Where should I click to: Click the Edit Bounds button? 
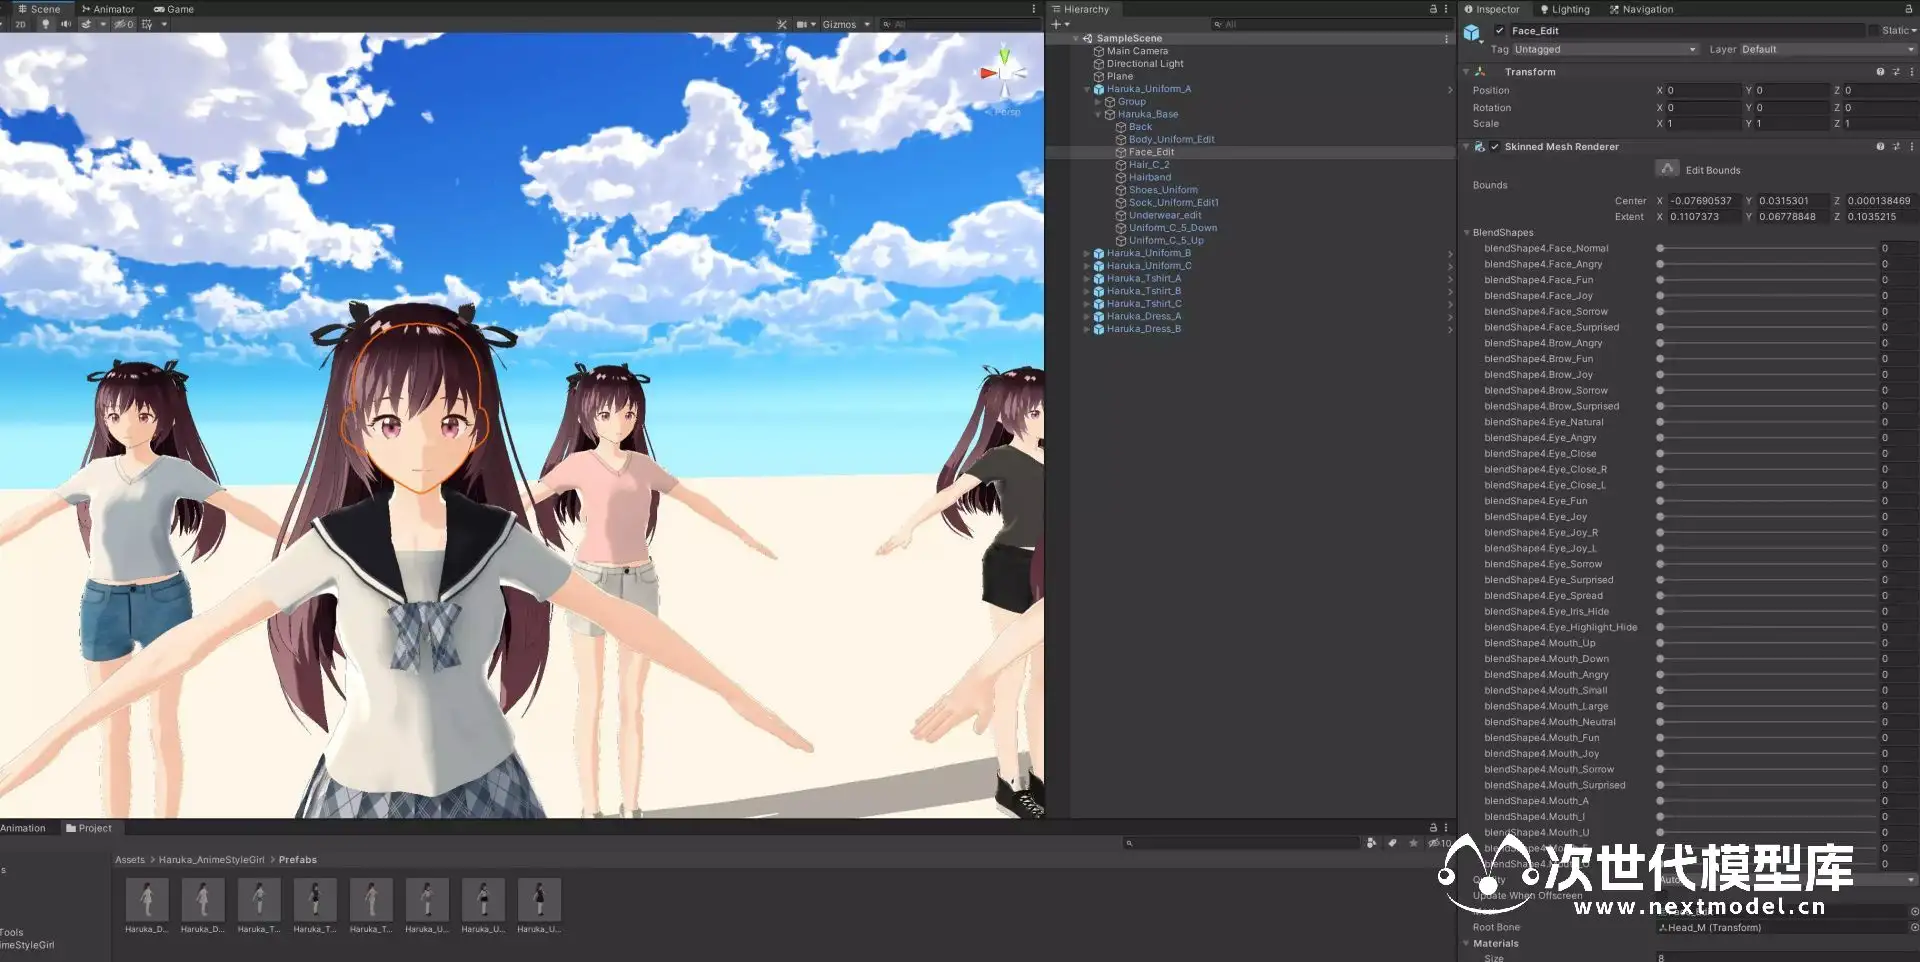1667,169
